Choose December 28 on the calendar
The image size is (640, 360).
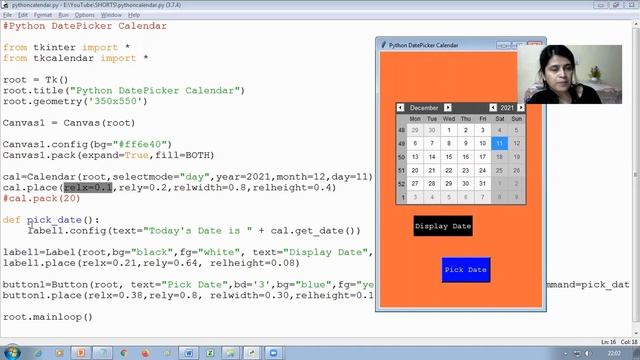click(432, 184)
